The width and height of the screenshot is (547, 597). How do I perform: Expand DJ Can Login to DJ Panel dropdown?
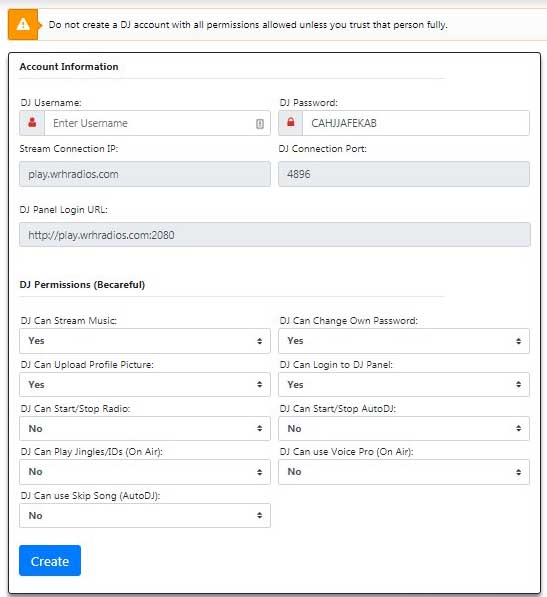pyautogui.click(x=404, y=385)
